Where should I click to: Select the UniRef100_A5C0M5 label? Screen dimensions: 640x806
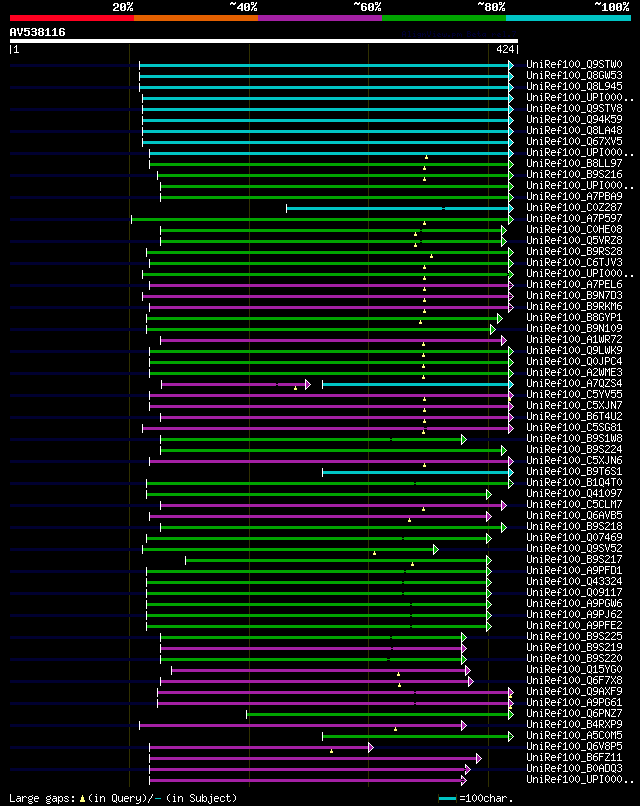pos(574,736)
